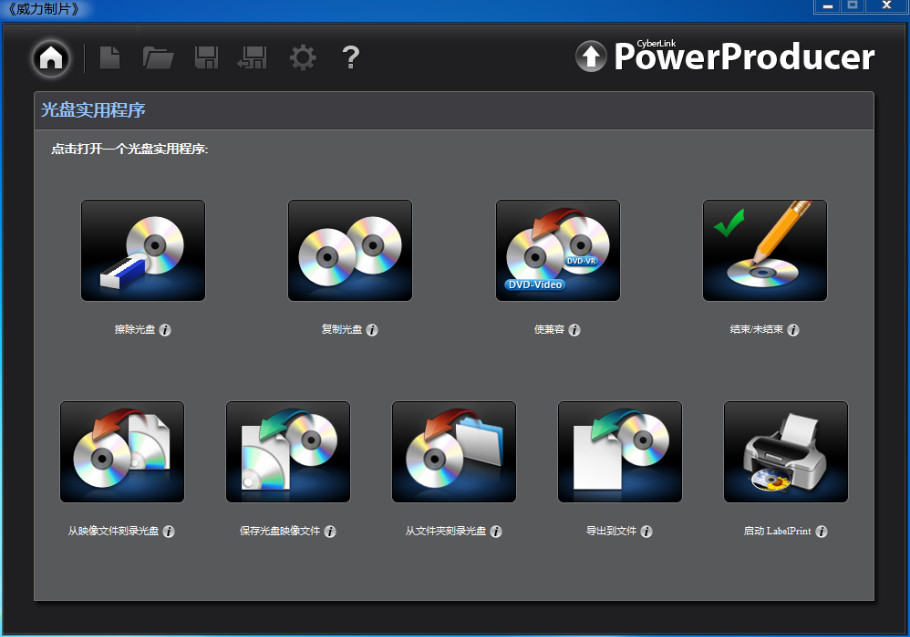Open the 导出到文件 export to file utility
Screen dimensions: 910x637
[x=620, y=451]
